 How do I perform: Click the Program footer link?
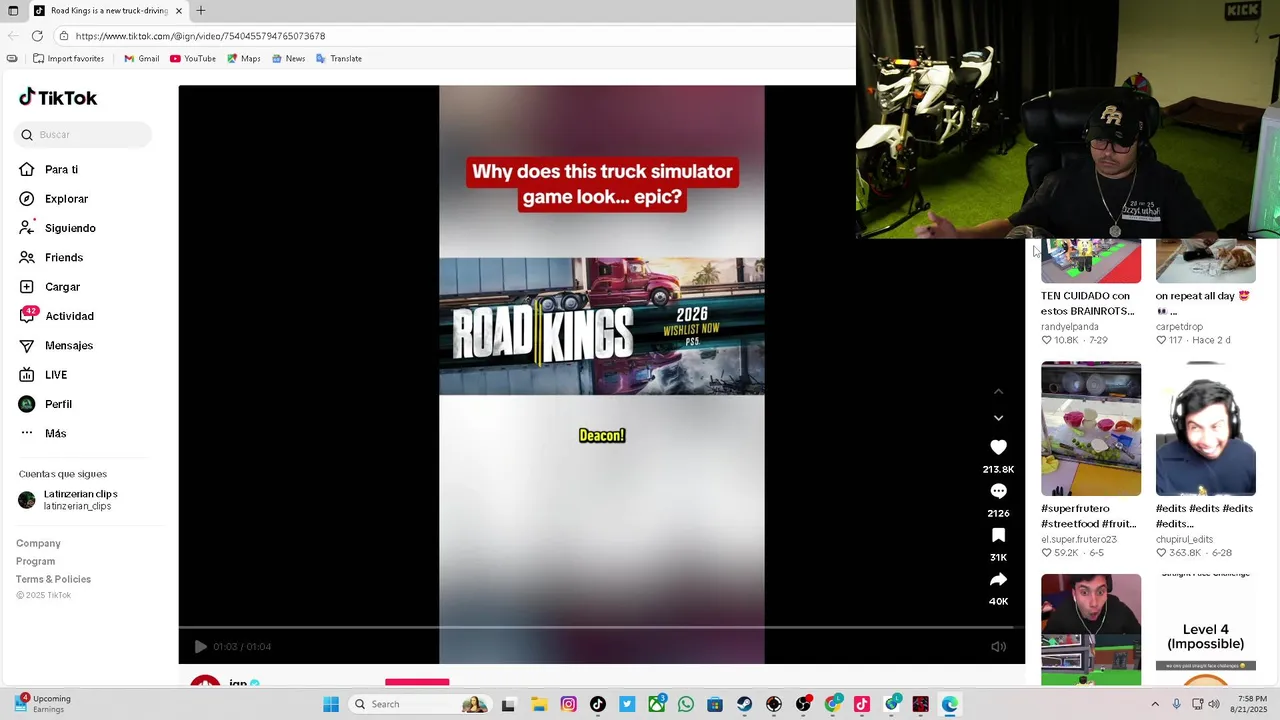[x=35, y=561]
